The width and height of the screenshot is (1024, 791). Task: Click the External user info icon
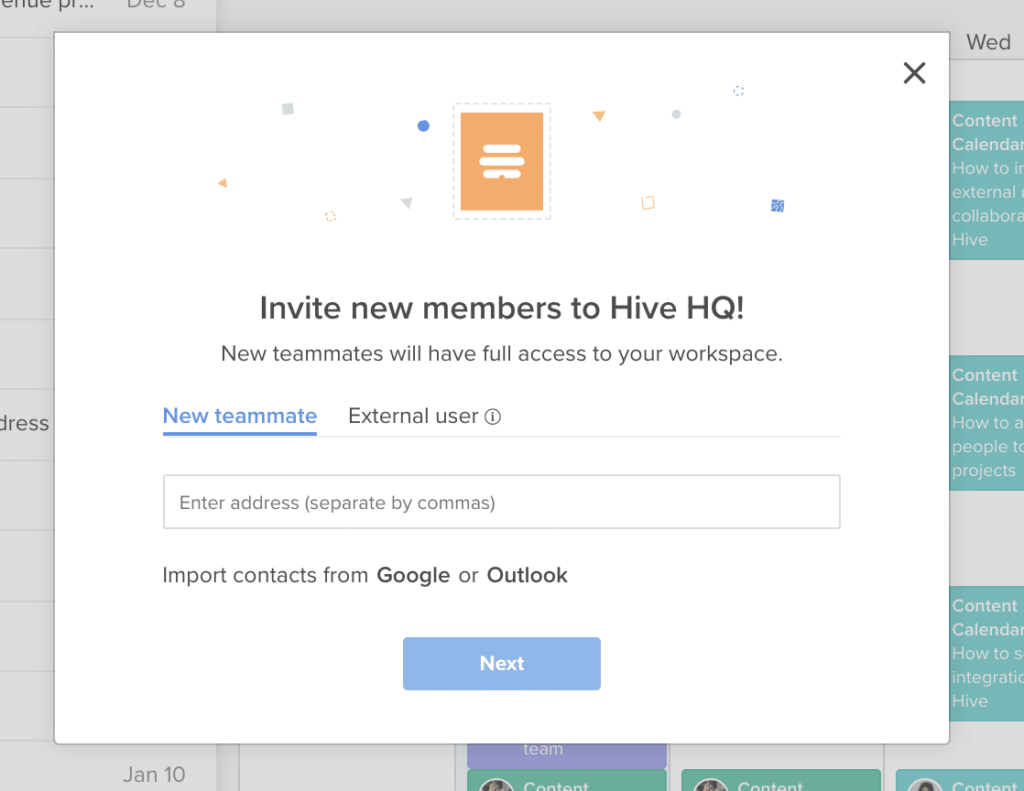tap(492, 416)
